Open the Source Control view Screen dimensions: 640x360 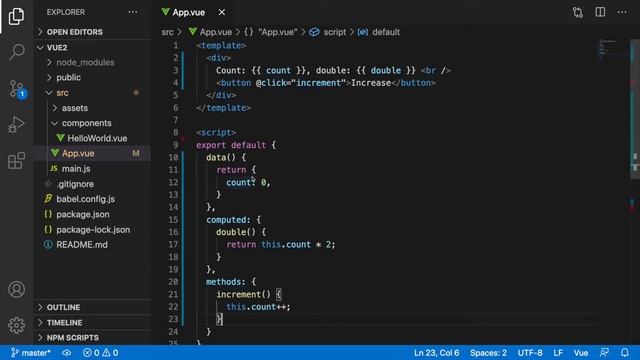(17, 89)
